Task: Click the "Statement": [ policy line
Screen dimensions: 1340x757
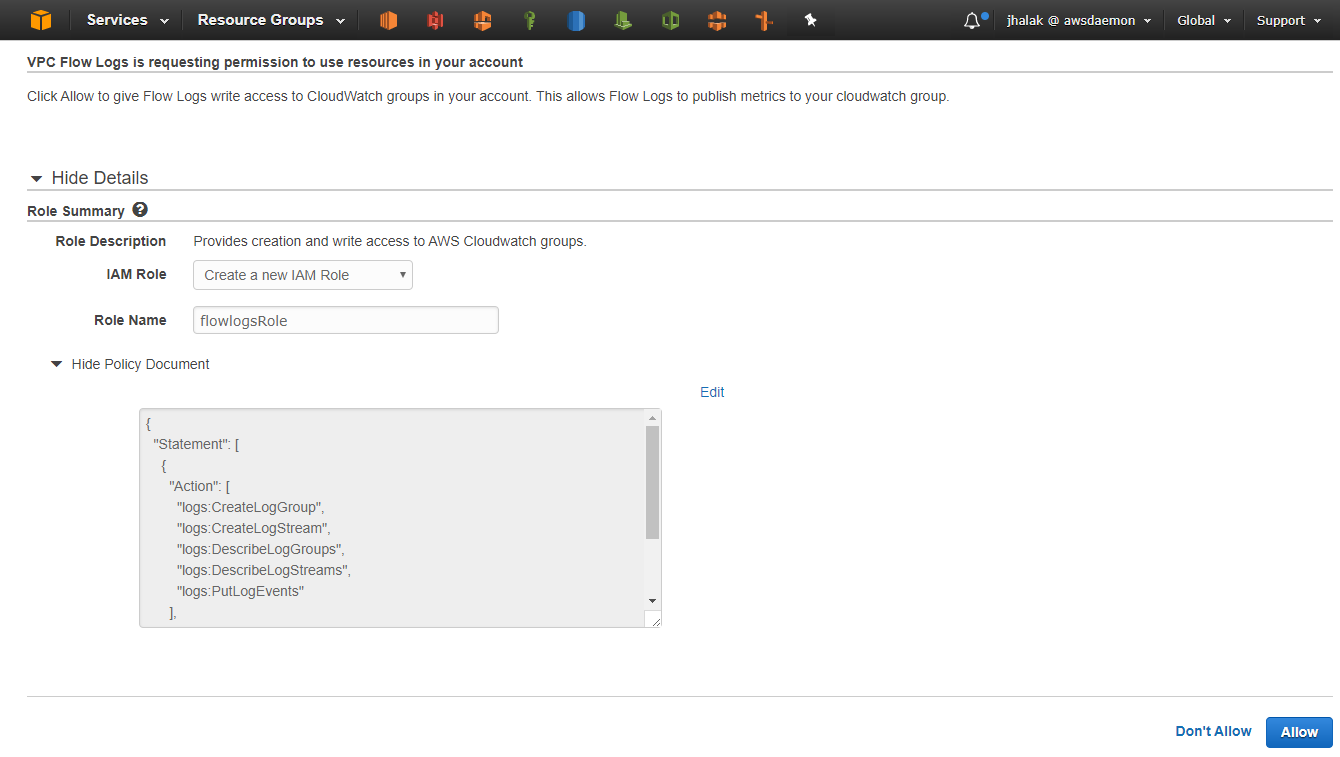Action: pyautogui.click(x=195, y=444)
